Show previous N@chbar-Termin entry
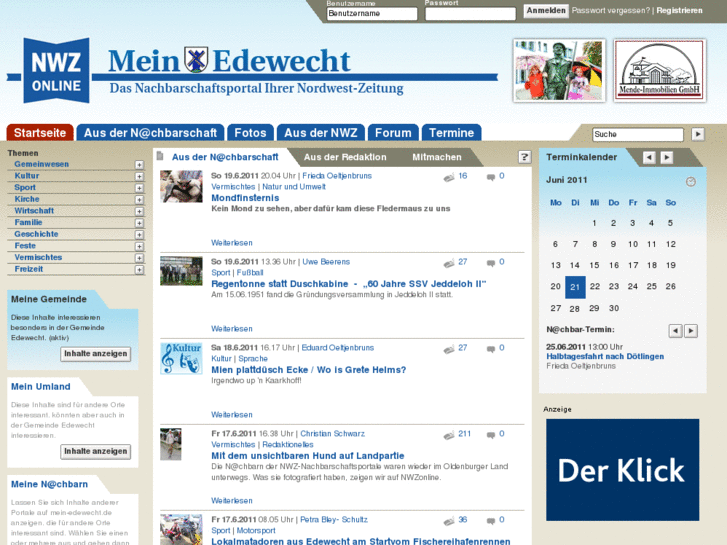Screen dimensions: 727x545 (x=675, y=331)
